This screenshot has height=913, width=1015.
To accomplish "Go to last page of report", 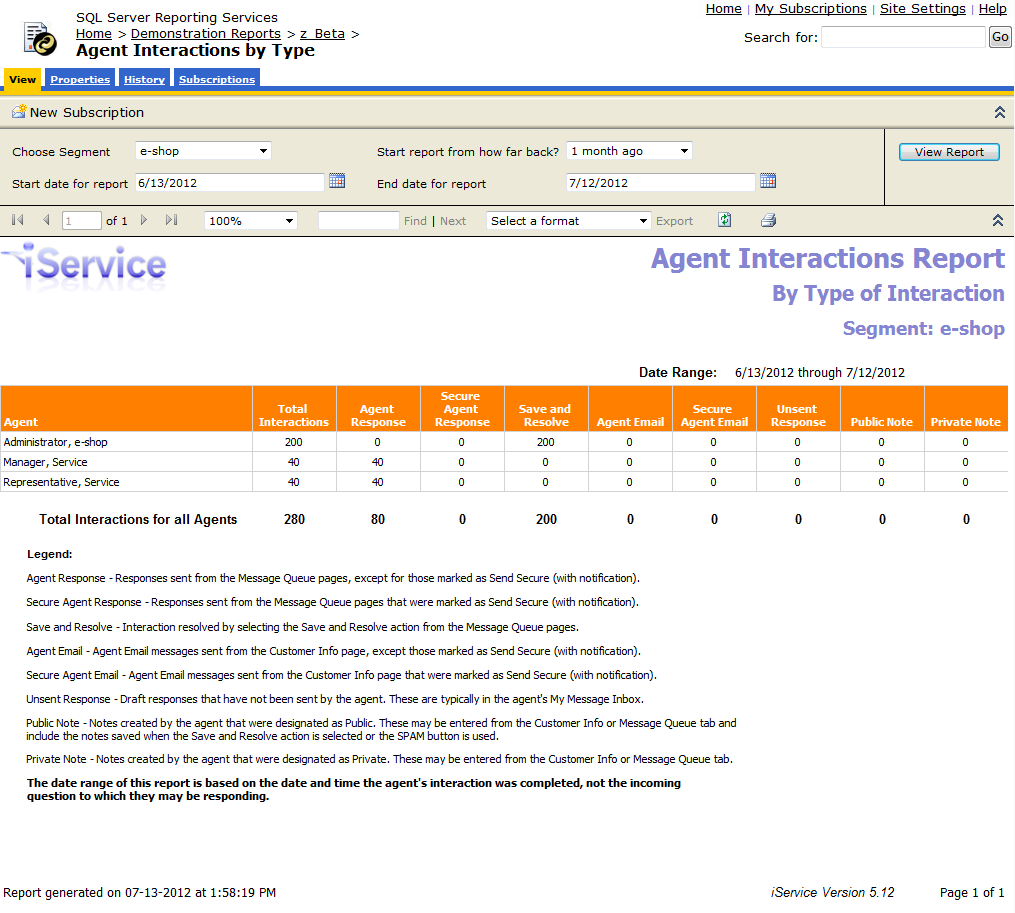I will click(x=172, y=220).
